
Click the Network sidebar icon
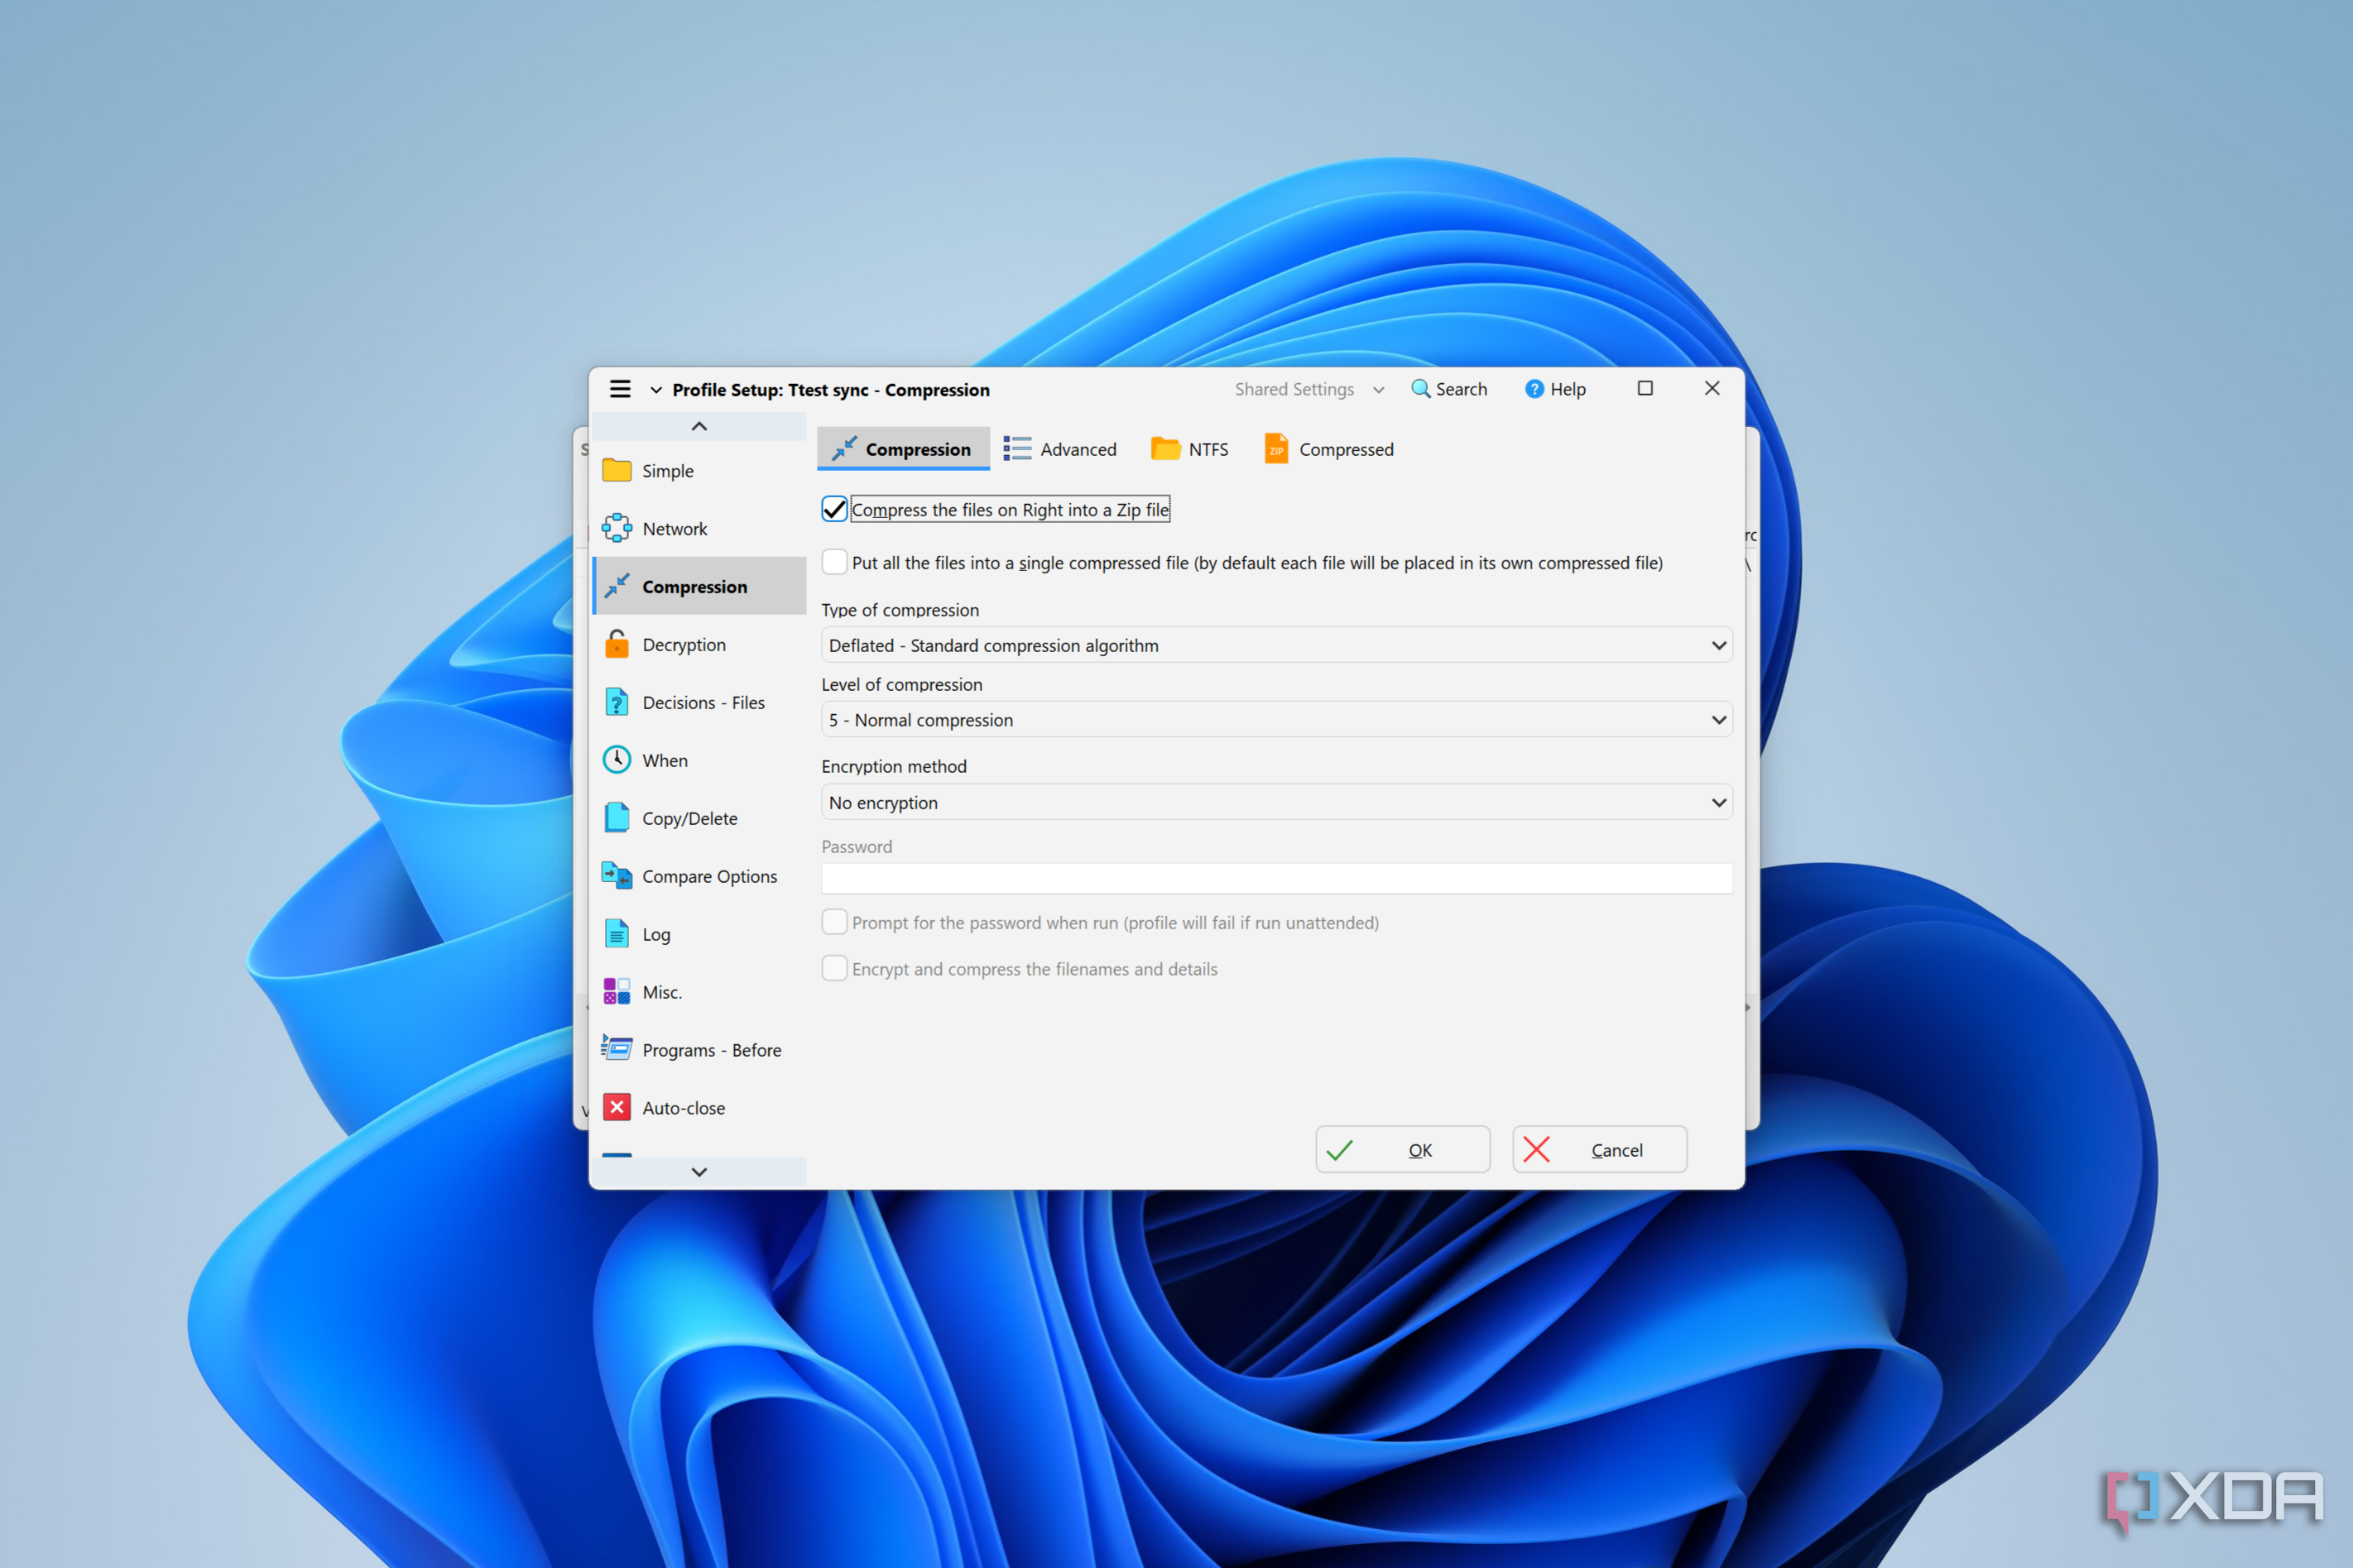[617, 528]
